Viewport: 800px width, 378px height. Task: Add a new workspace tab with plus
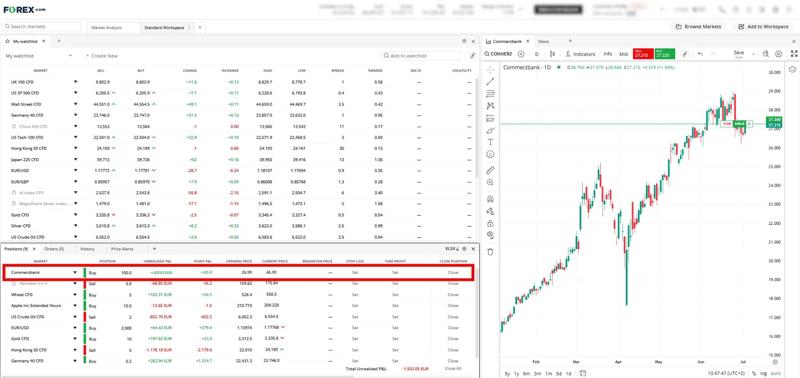point(199,28)
